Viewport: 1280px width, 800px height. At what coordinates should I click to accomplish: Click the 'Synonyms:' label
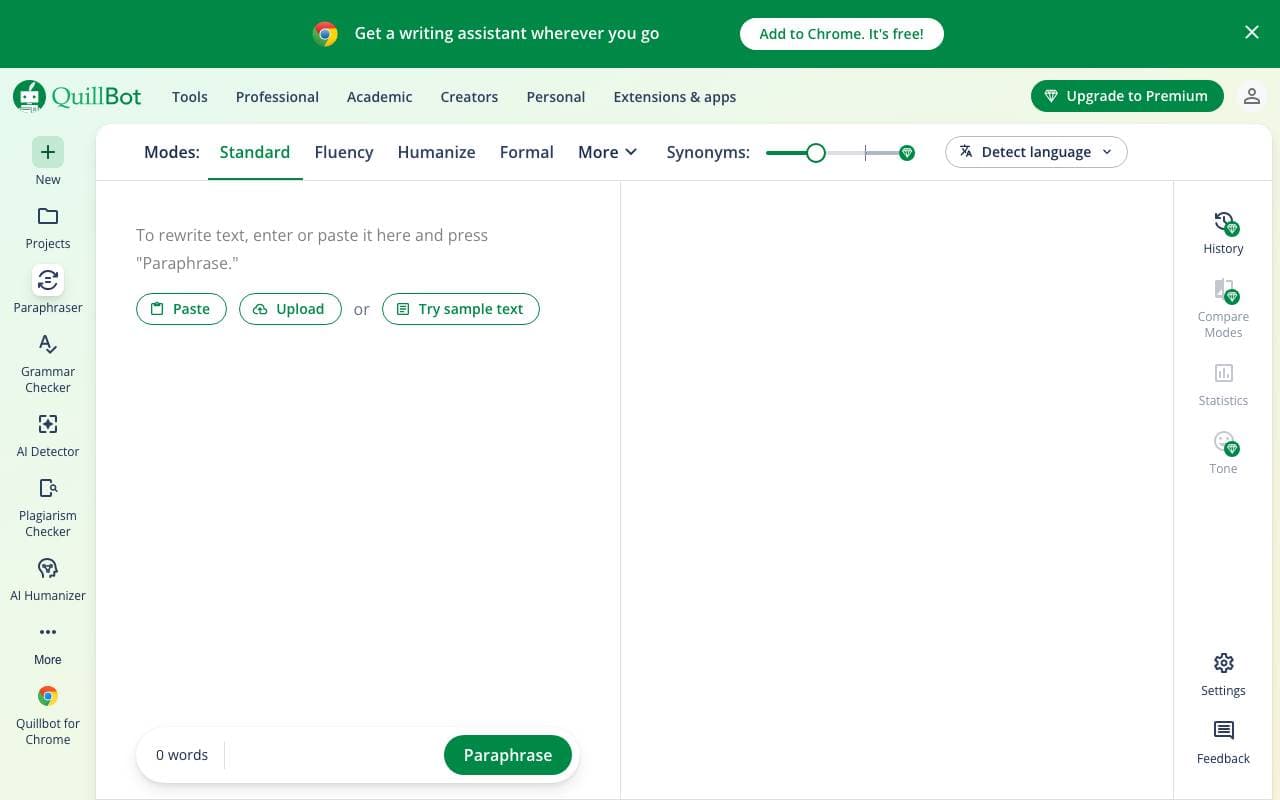point(708,152)
